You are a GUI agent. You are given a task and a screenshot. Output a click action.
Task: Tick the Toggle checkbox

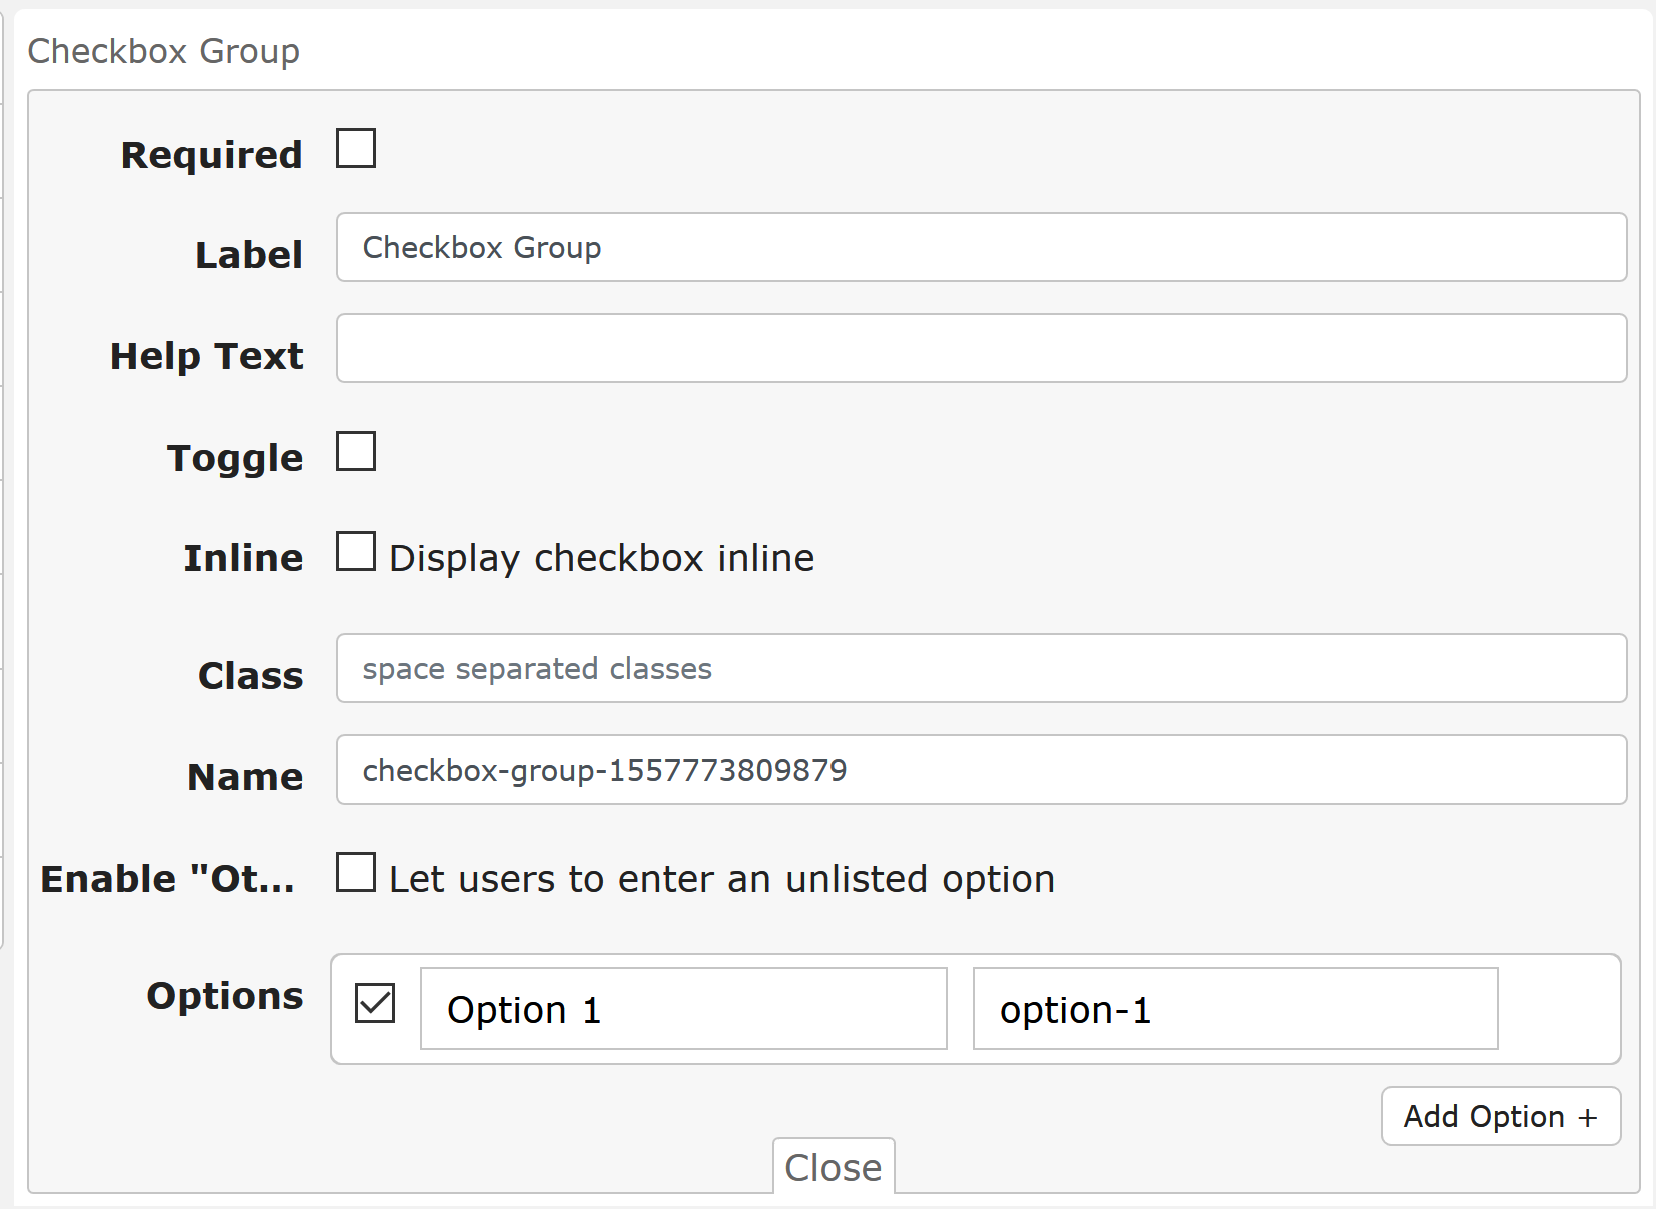[356, 451]
